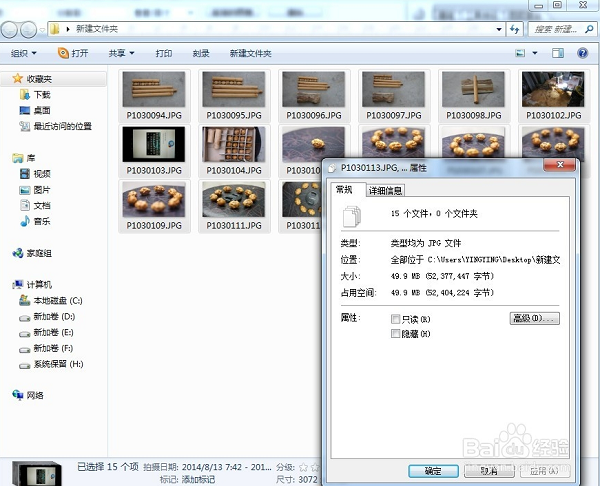The width and height of the screenshot is (600, 486).
Task: Click the change view icon in the toolbar
Action: [x=520, y=53]
